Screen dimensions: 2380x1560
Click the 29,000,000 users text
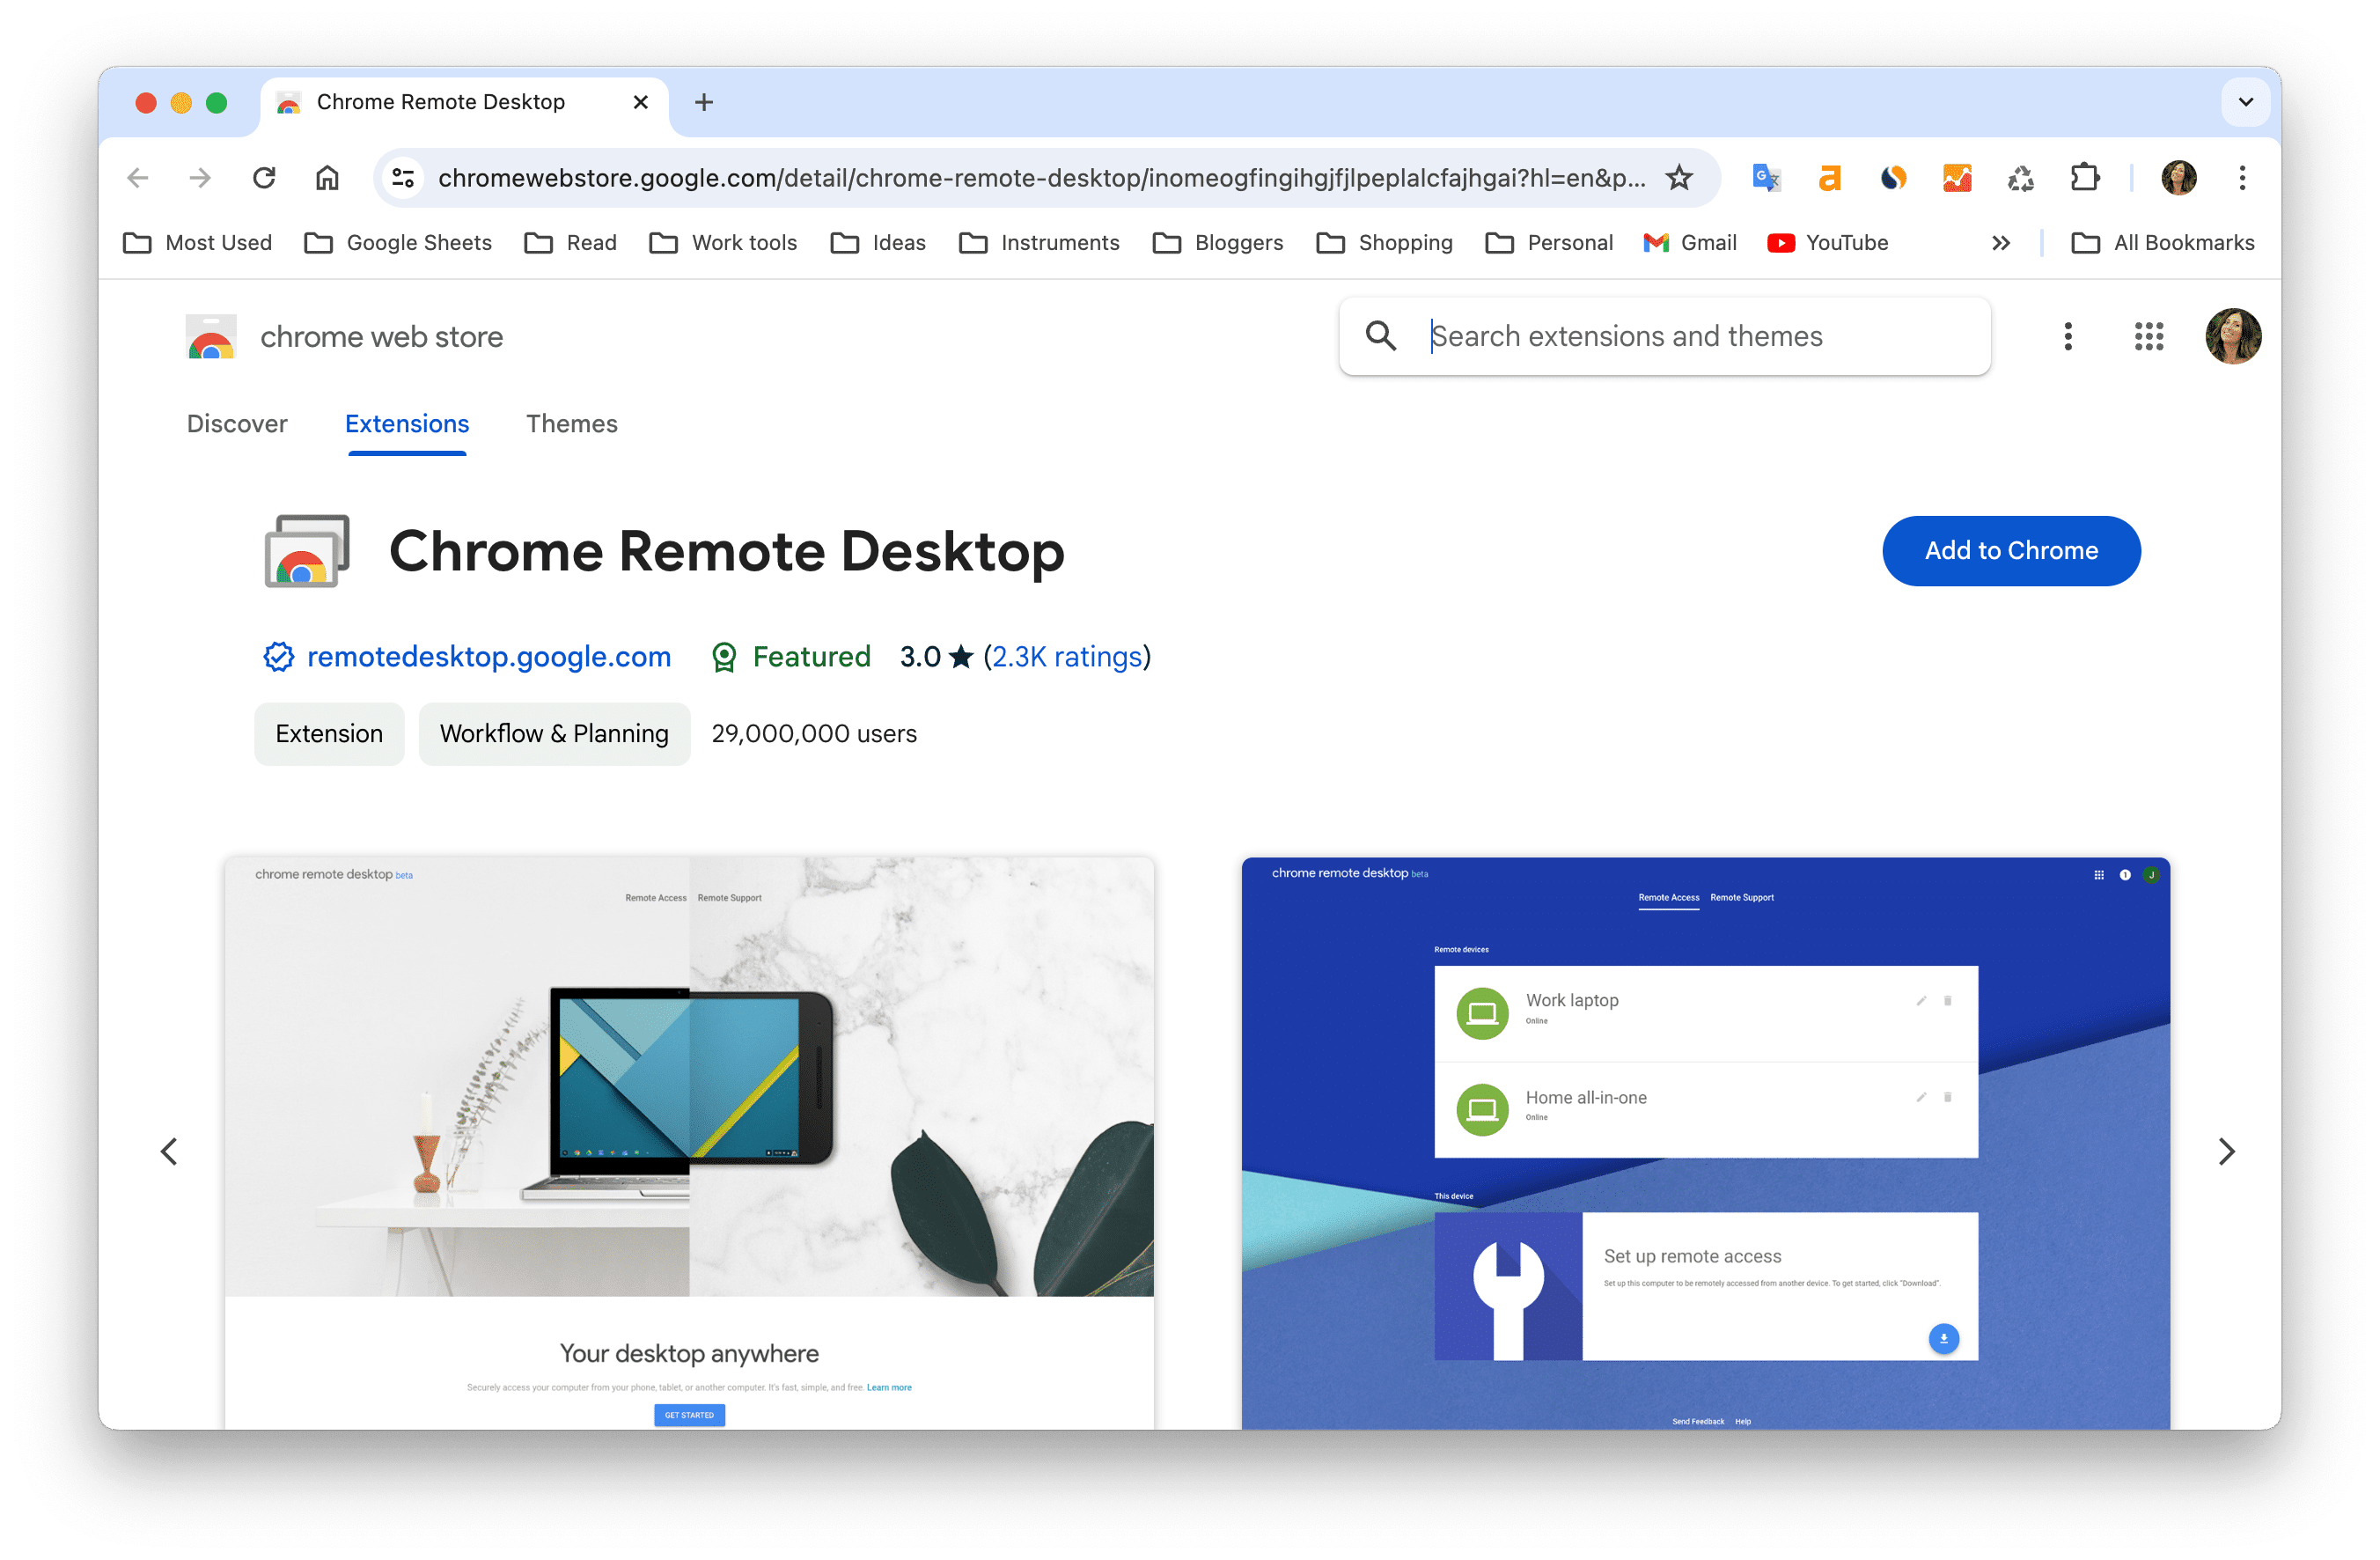pyautogui.click(x=814, y=734)
